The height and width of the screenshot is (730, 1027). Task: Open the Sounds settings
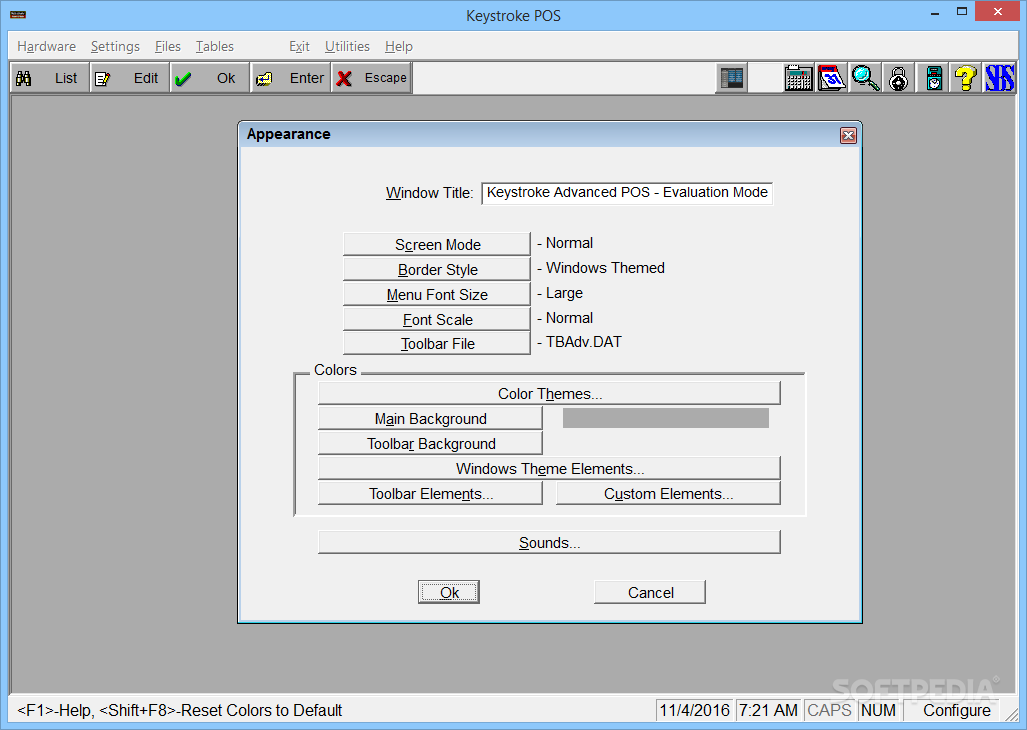coord(550,542)
